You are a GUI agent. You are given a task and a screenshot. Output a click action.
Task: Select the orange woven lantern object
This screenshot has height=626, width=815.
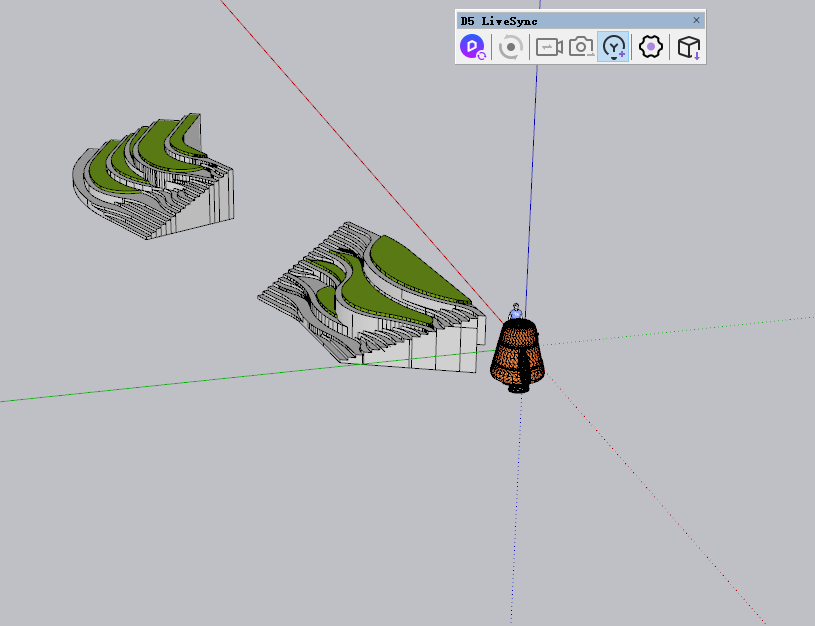(517, 357)
